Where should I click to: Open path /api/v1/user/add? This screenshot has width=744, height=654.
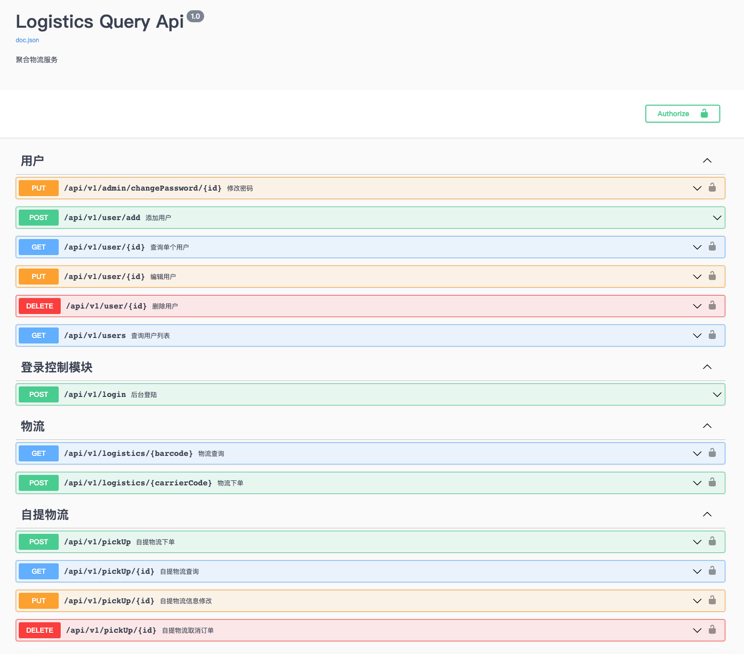click(x=102, y=217)
